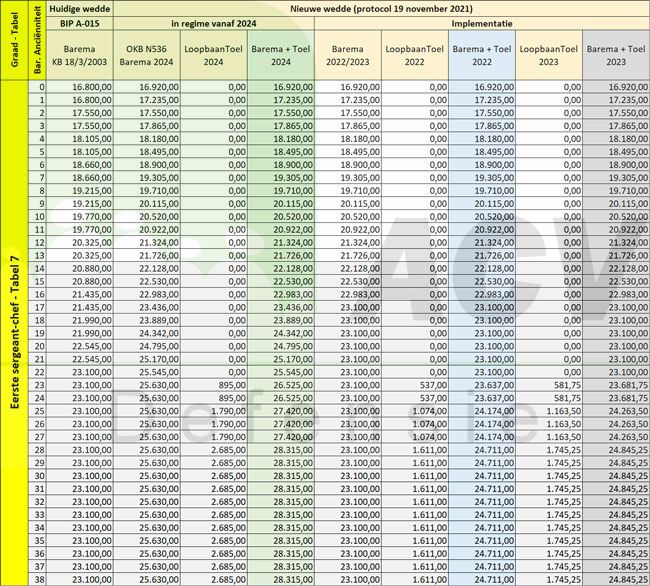Select the 'BIP A-015' header cell
The width and height of the screenshot is (650, 586).
point(80,23)
